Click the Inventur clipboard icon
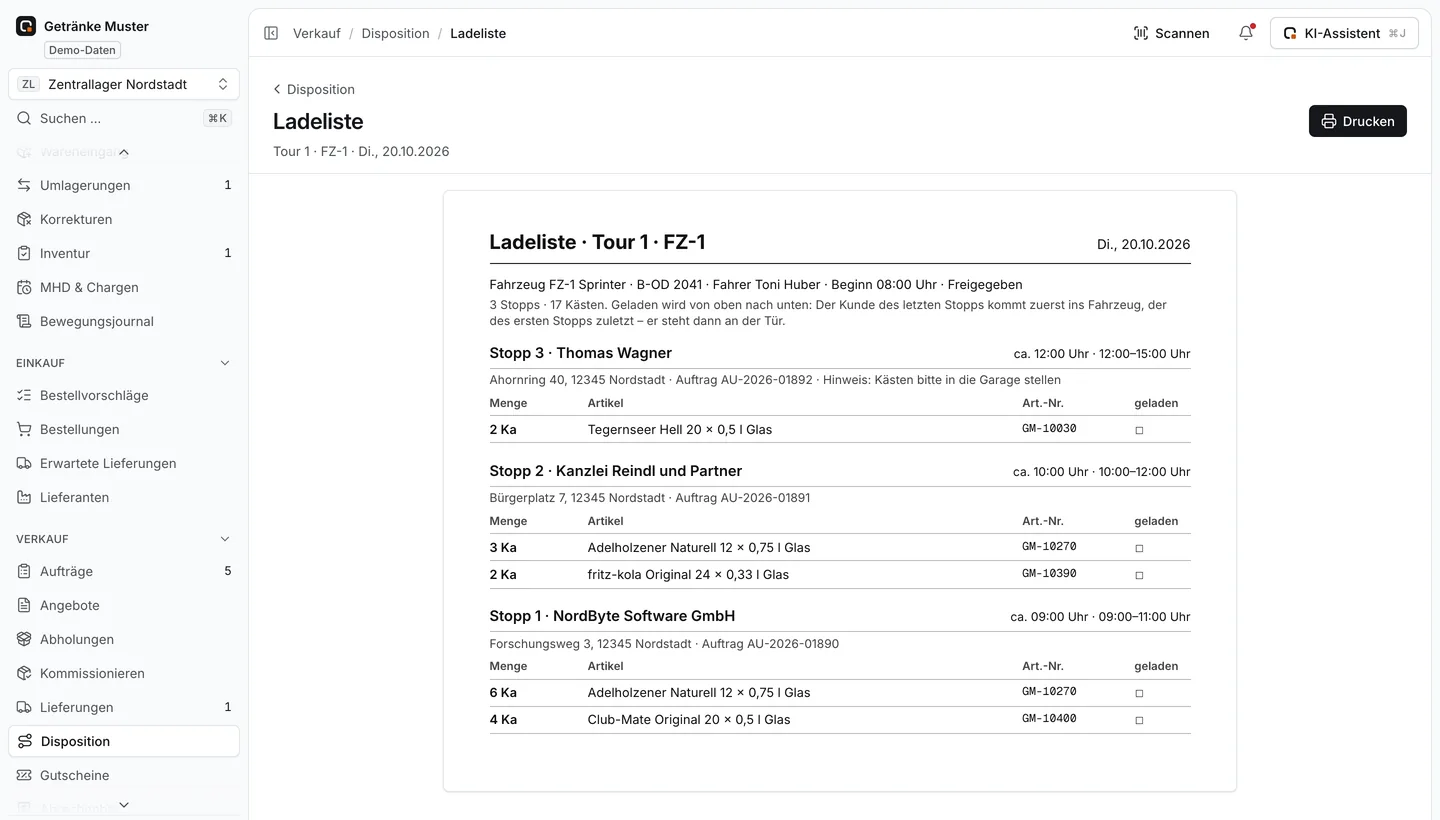This screenshot has height=820, width=1440. coord(24,253)
